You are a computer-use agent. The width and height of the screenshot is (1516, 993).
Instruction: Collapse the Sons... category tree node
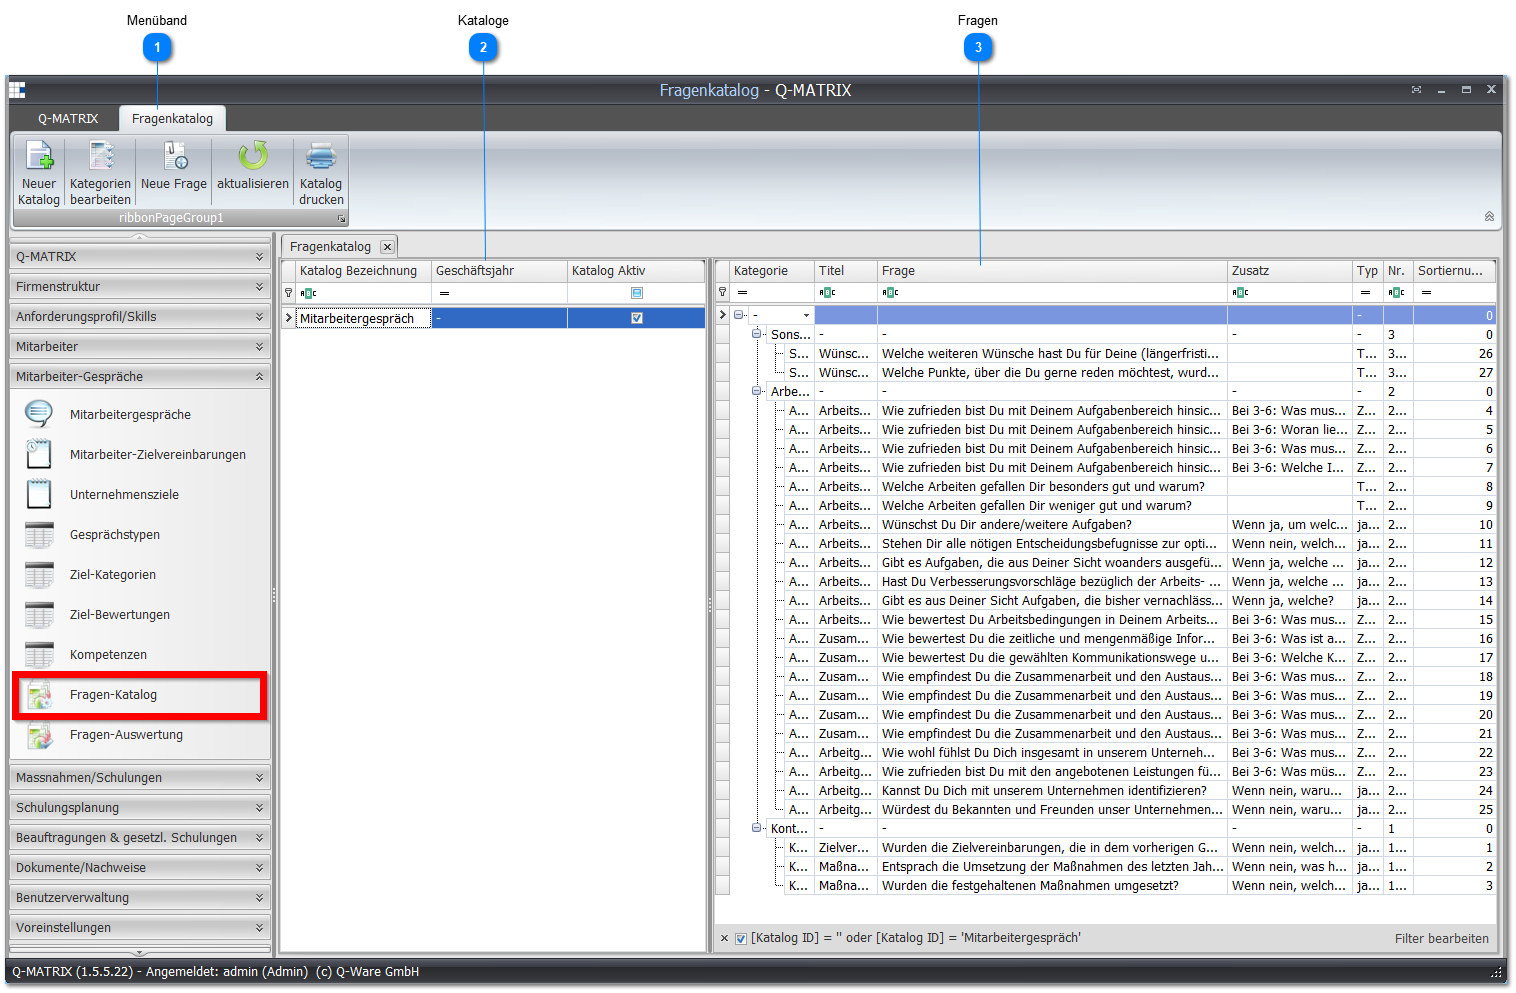pos(757,334)
